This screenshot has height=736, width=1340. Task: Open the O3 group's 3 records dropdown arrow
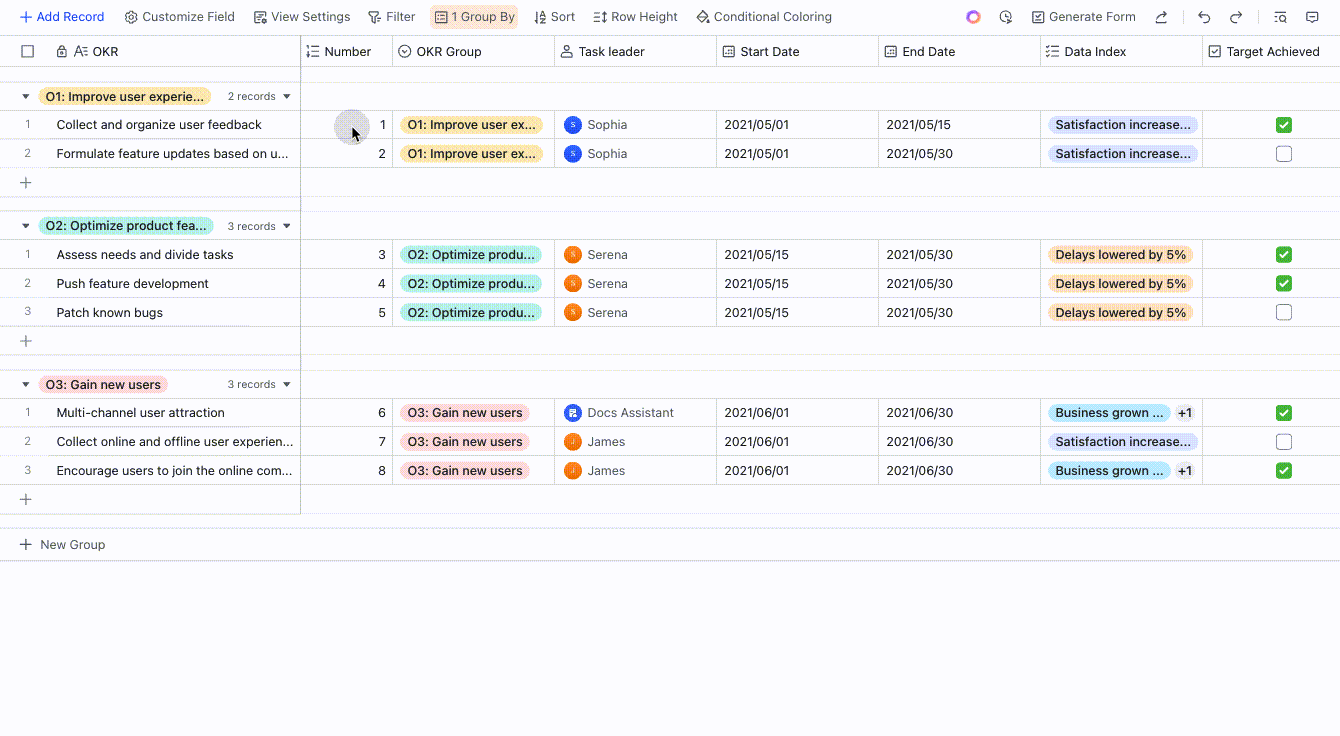point(287,385)
